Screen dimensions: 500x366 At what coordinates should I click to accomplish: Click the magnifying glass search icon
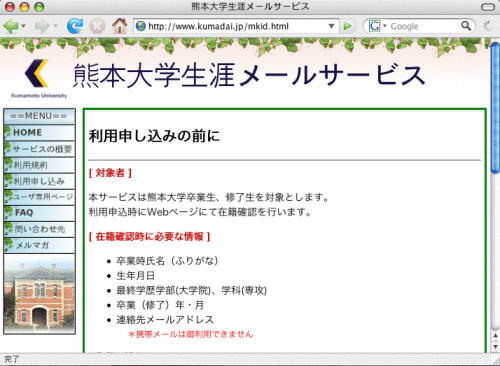(466, 26)
